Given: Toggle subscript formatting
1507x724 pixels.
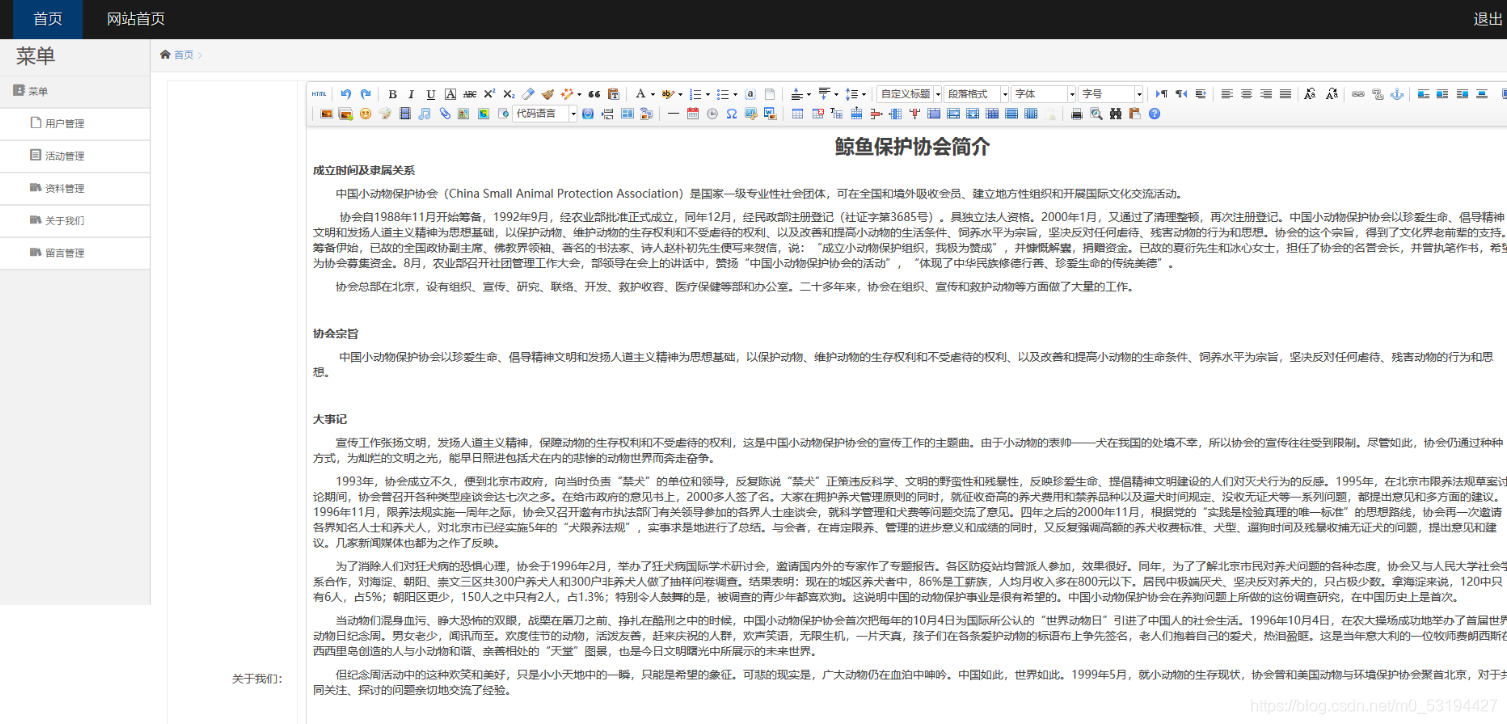Looking at the screenshot, I should click(x=509, y=94).
